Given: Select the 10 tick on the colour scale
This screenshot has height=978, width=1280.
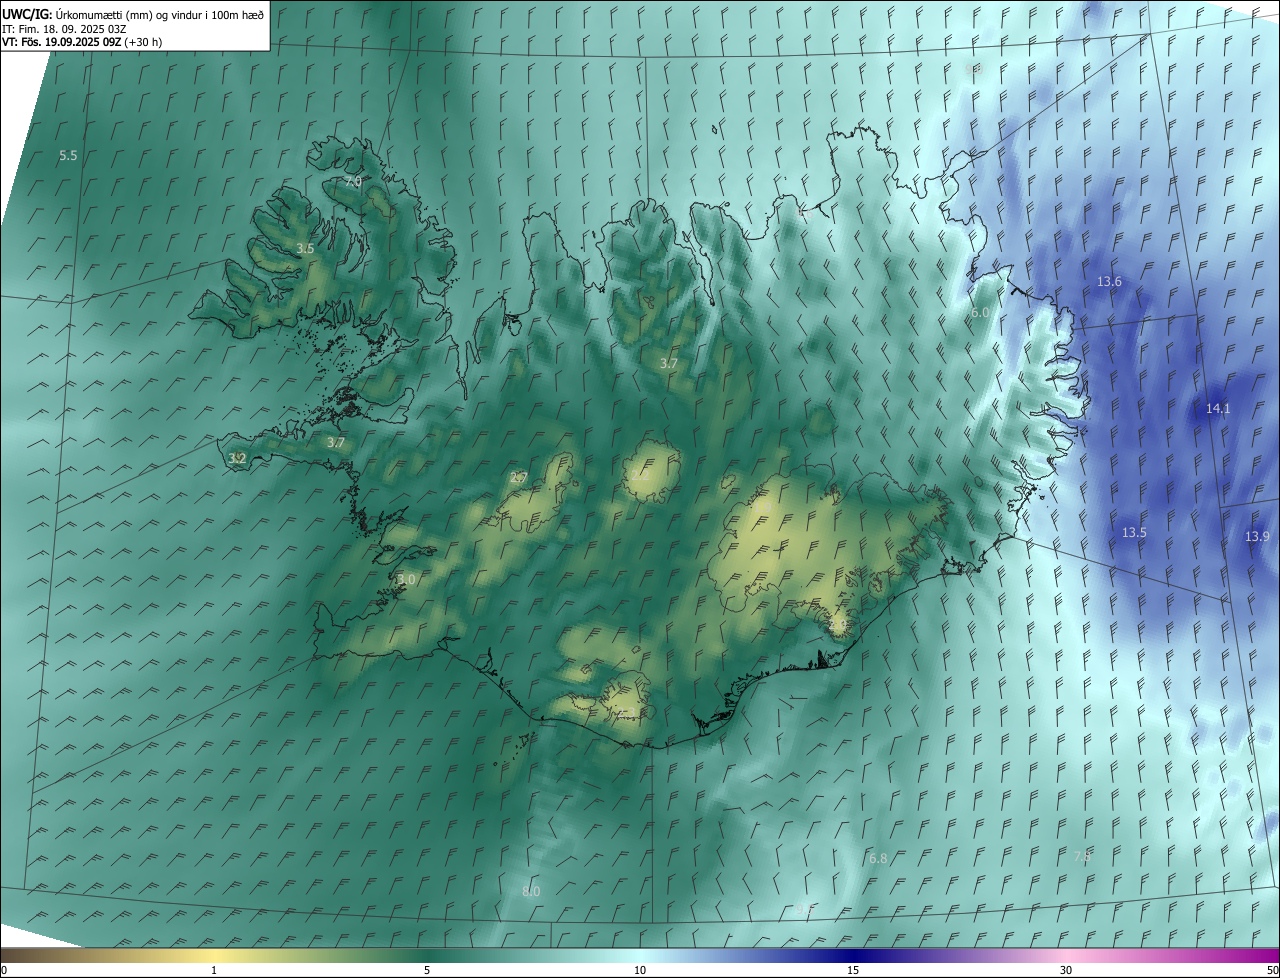Looking at the screenshot, I should pos(640,971).
